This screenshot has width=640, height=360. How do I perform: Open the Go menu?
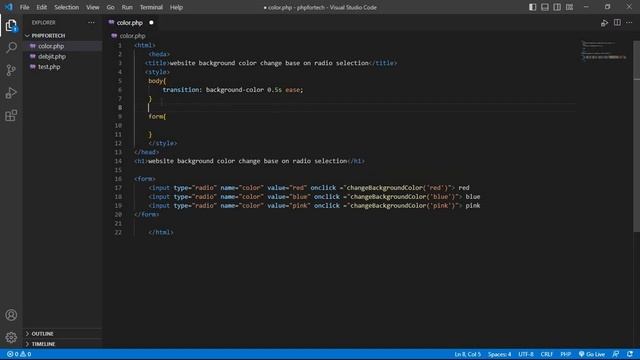[x=111, y=7]
